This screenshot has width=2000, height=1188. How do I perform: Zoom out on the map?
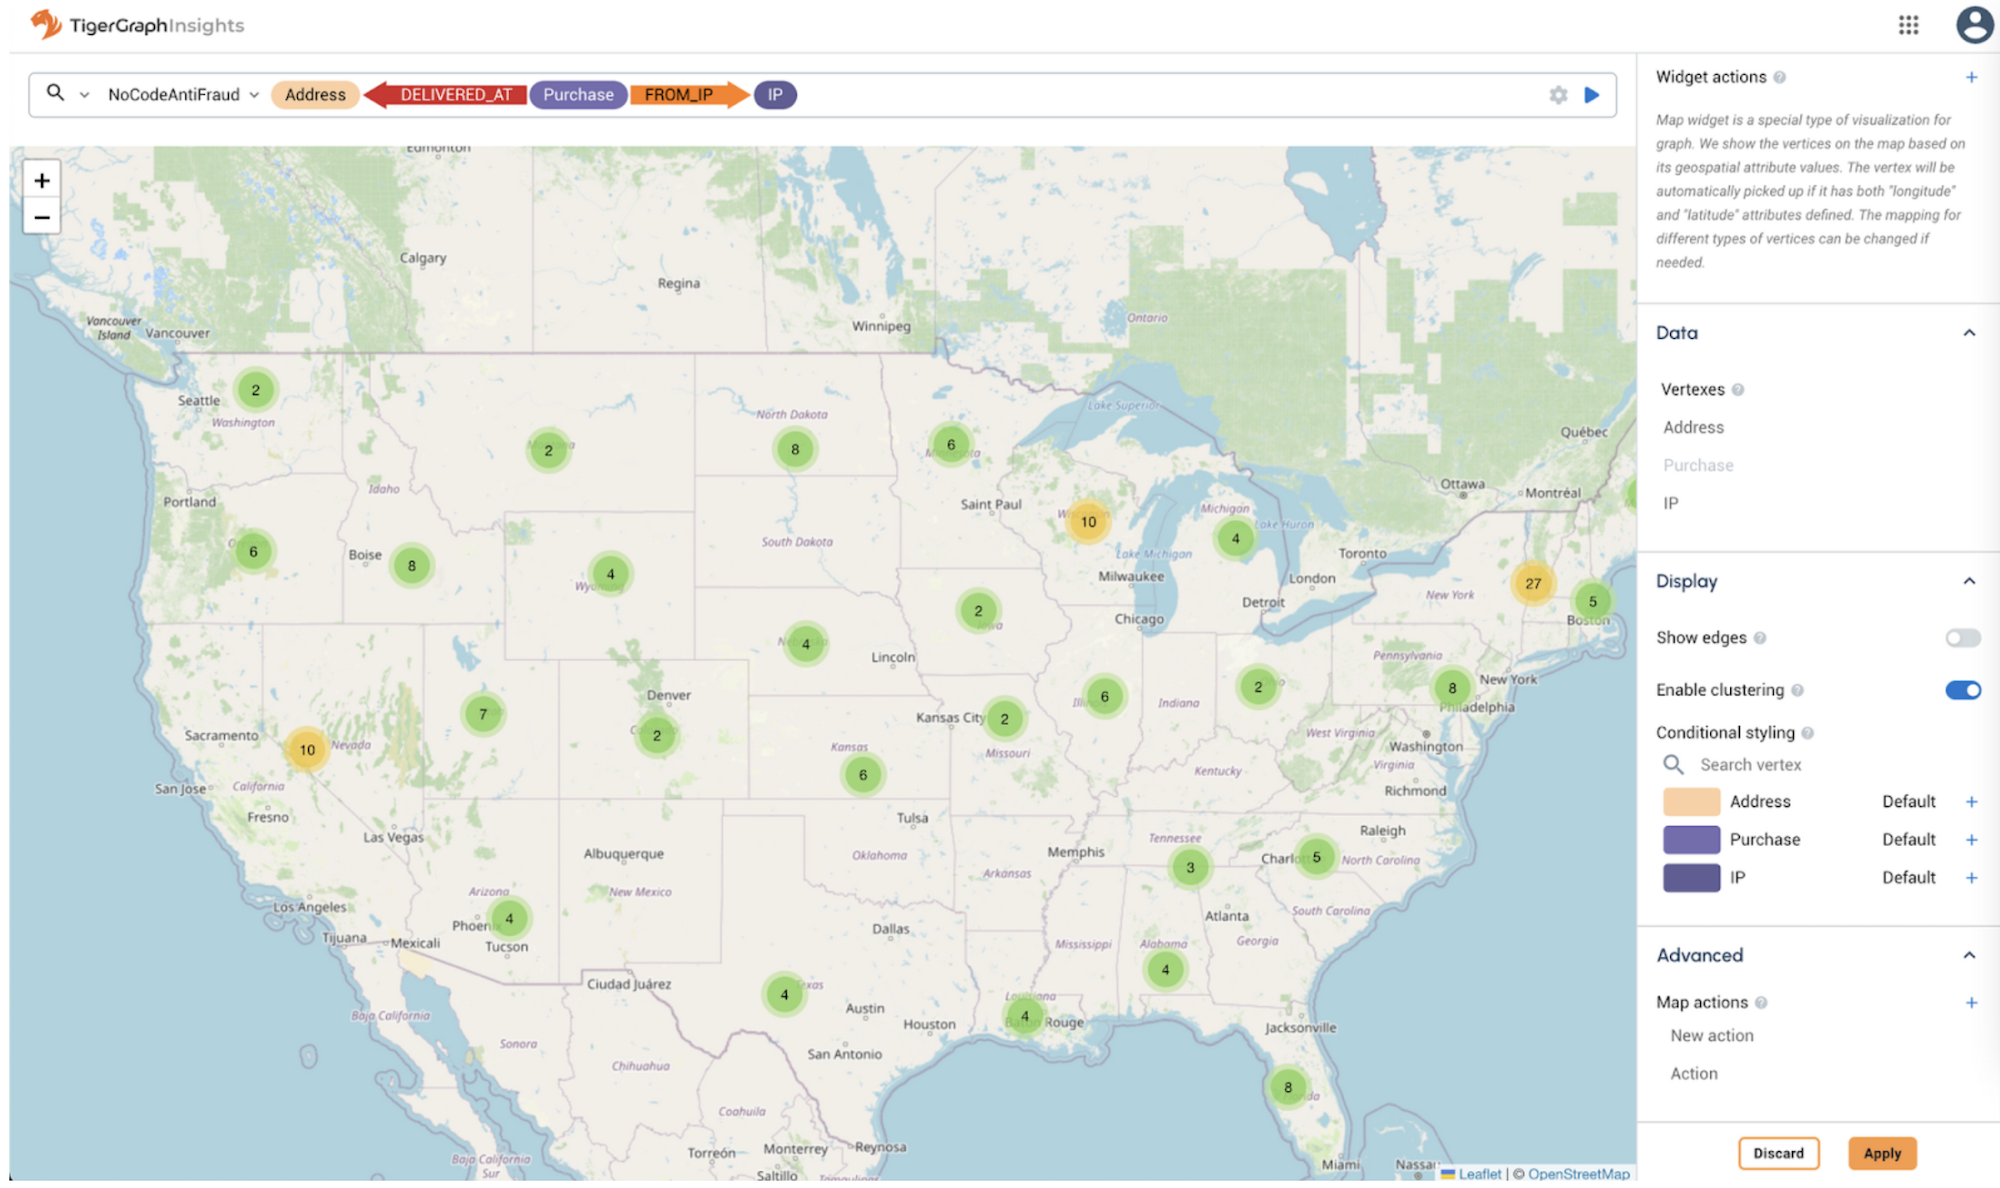42,217
